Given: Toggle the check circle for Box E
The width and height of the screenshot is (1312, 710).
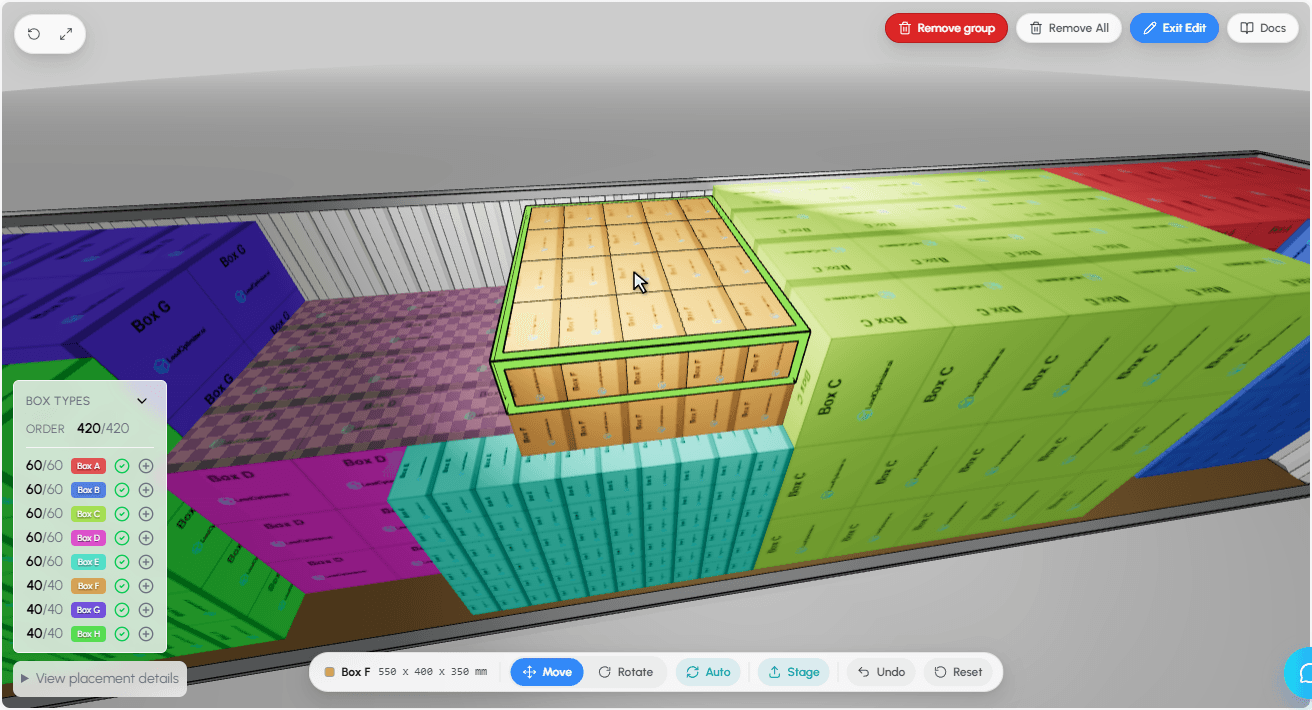Looking at the screenshot, I should [122, 562].
